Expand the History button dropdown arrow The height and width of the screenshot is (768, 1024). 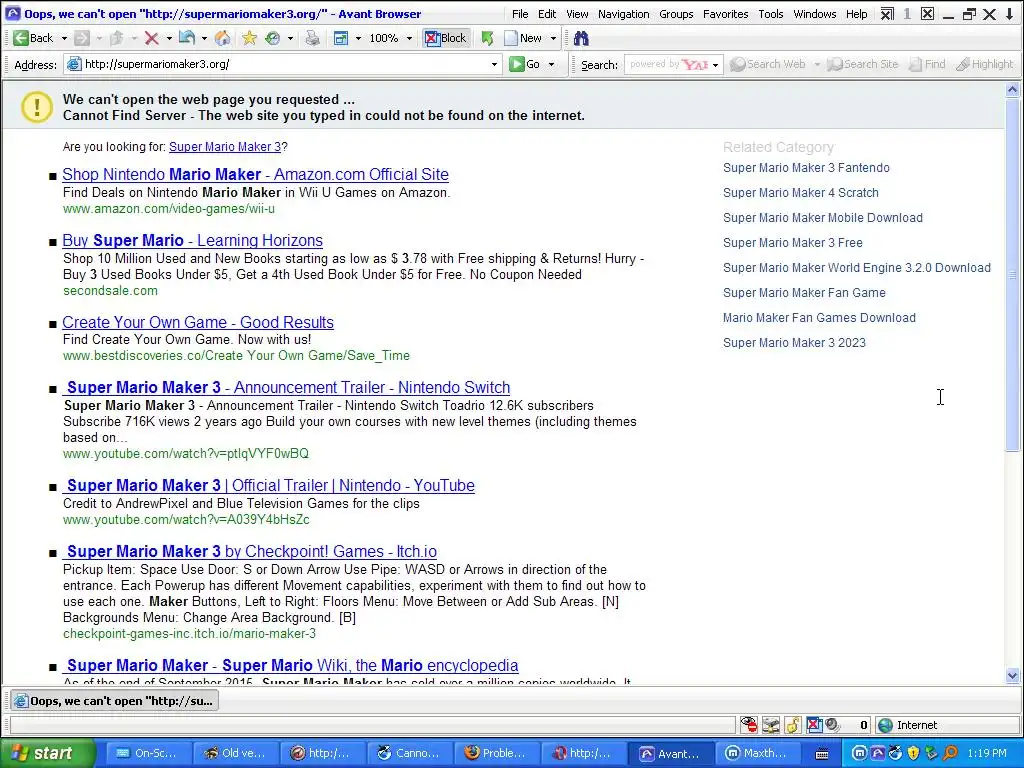pyautogui.click(x=290, y=39)
